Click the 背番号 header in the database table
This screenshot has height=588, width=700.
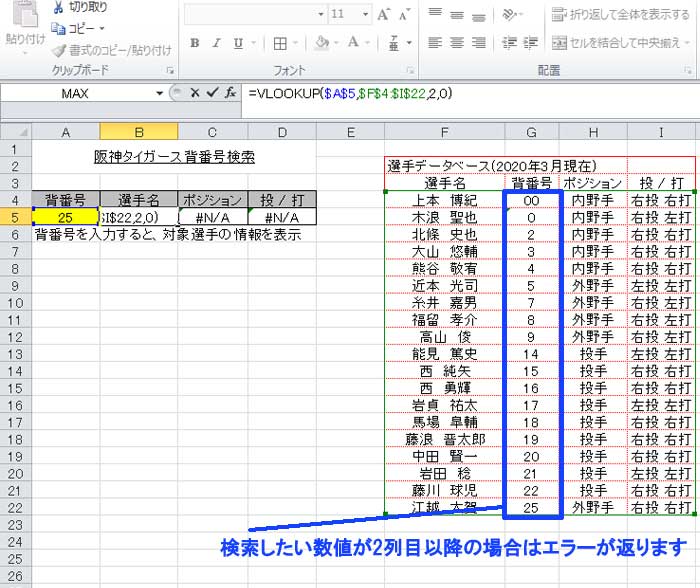(x=531, y=183)
